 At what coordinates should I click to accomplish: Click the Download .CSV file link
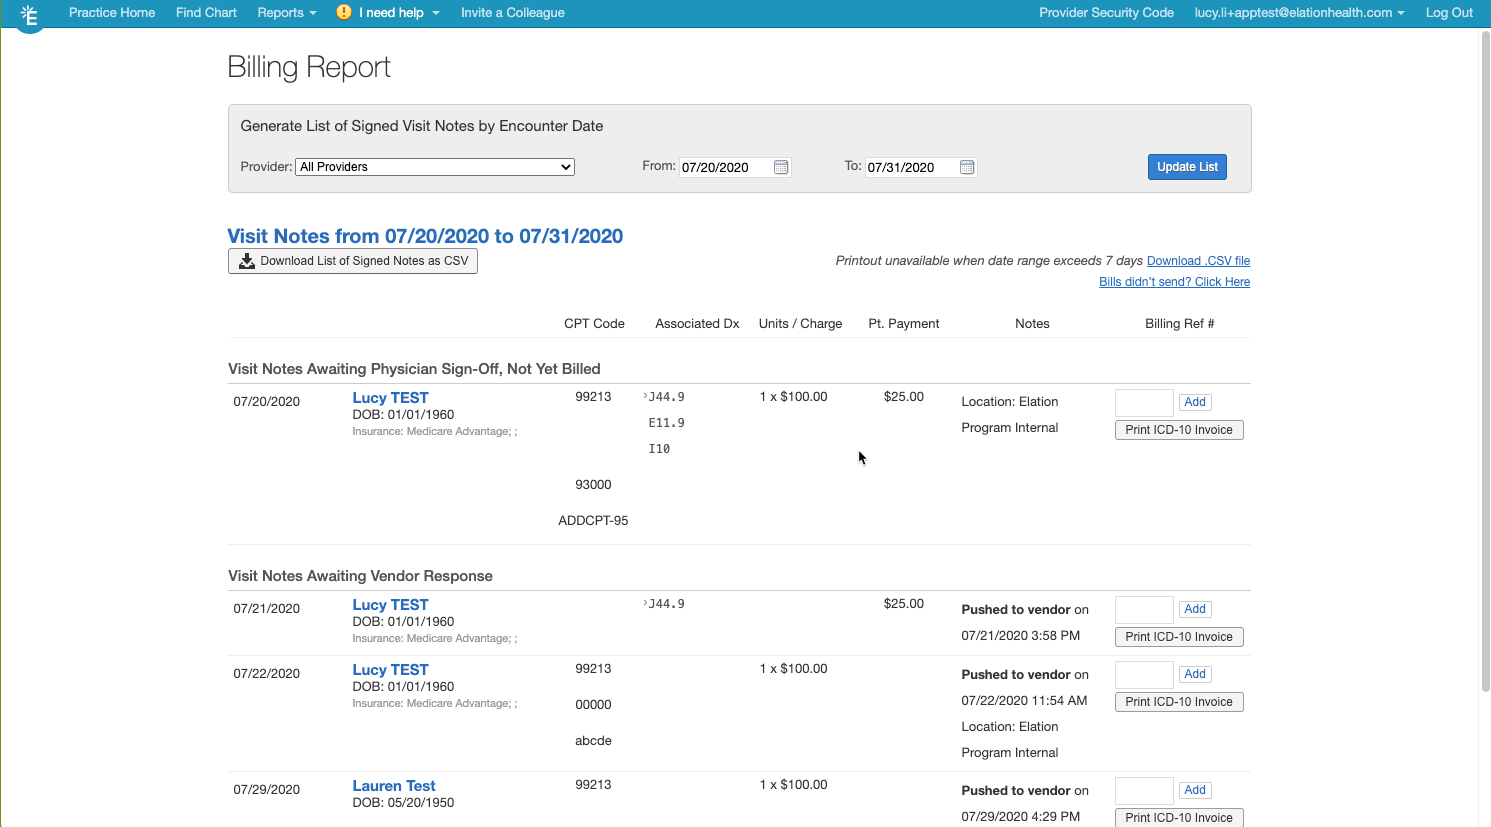tap(1198, 261)
